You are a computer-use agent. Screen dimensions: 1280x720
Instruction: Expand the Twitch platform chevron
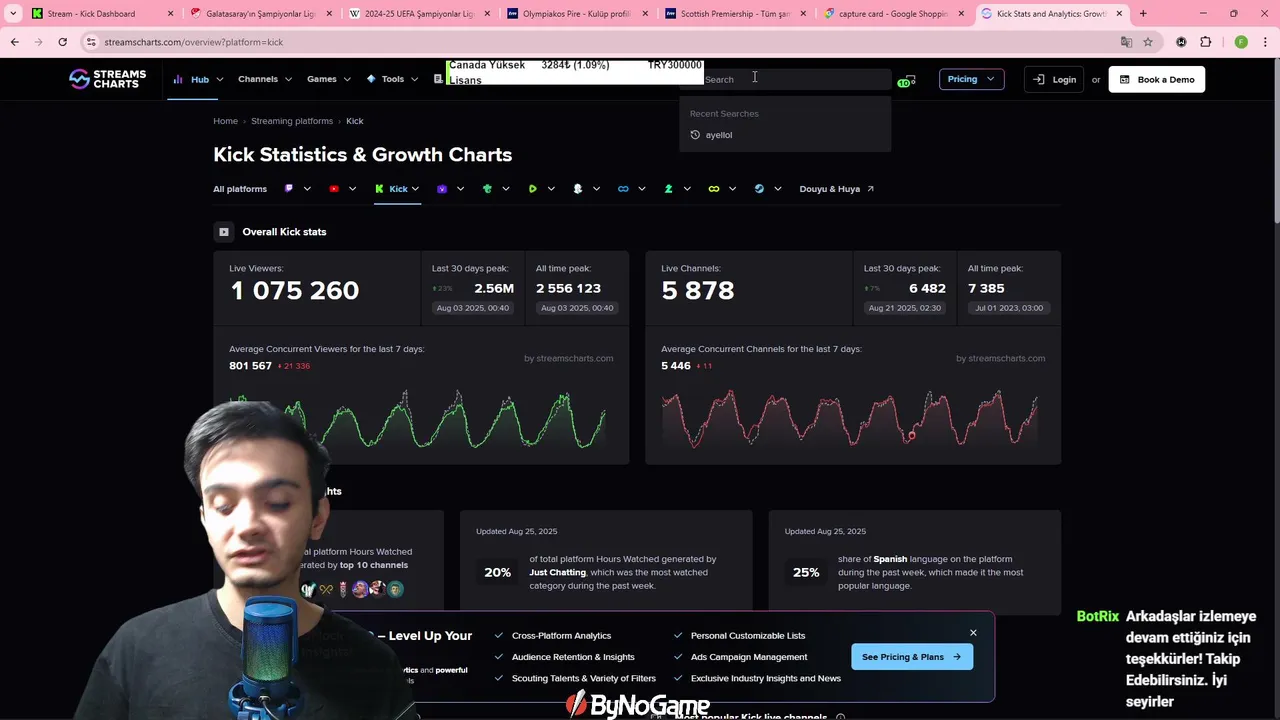pos(307,189)
